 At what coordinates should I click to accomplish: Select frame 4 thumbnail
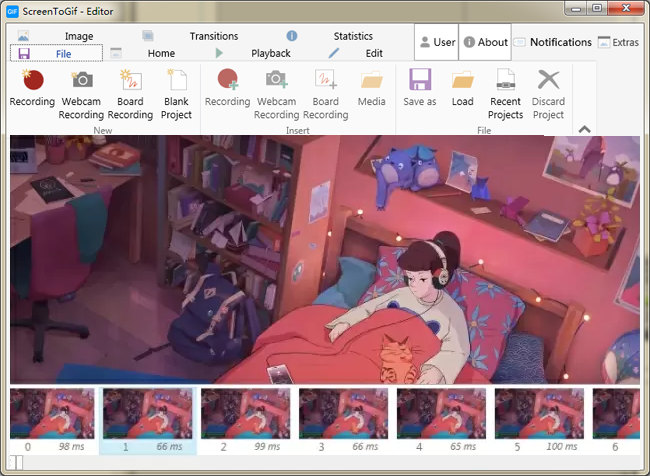(x=441, y=413)
